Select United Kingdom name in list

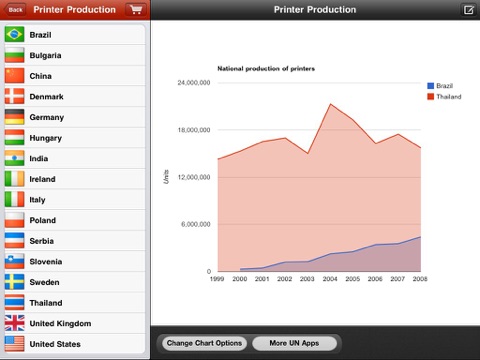(x=60, y=324)
